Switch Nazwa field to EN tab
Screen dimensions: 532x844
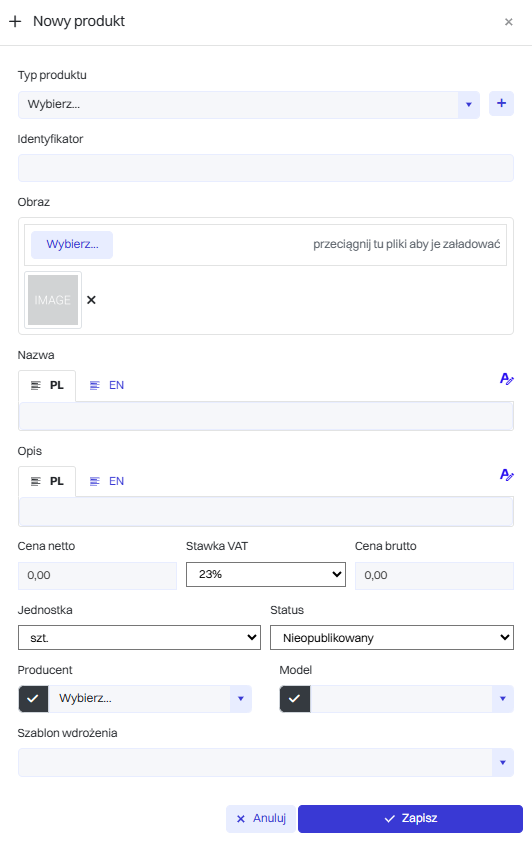click(107, 385)
